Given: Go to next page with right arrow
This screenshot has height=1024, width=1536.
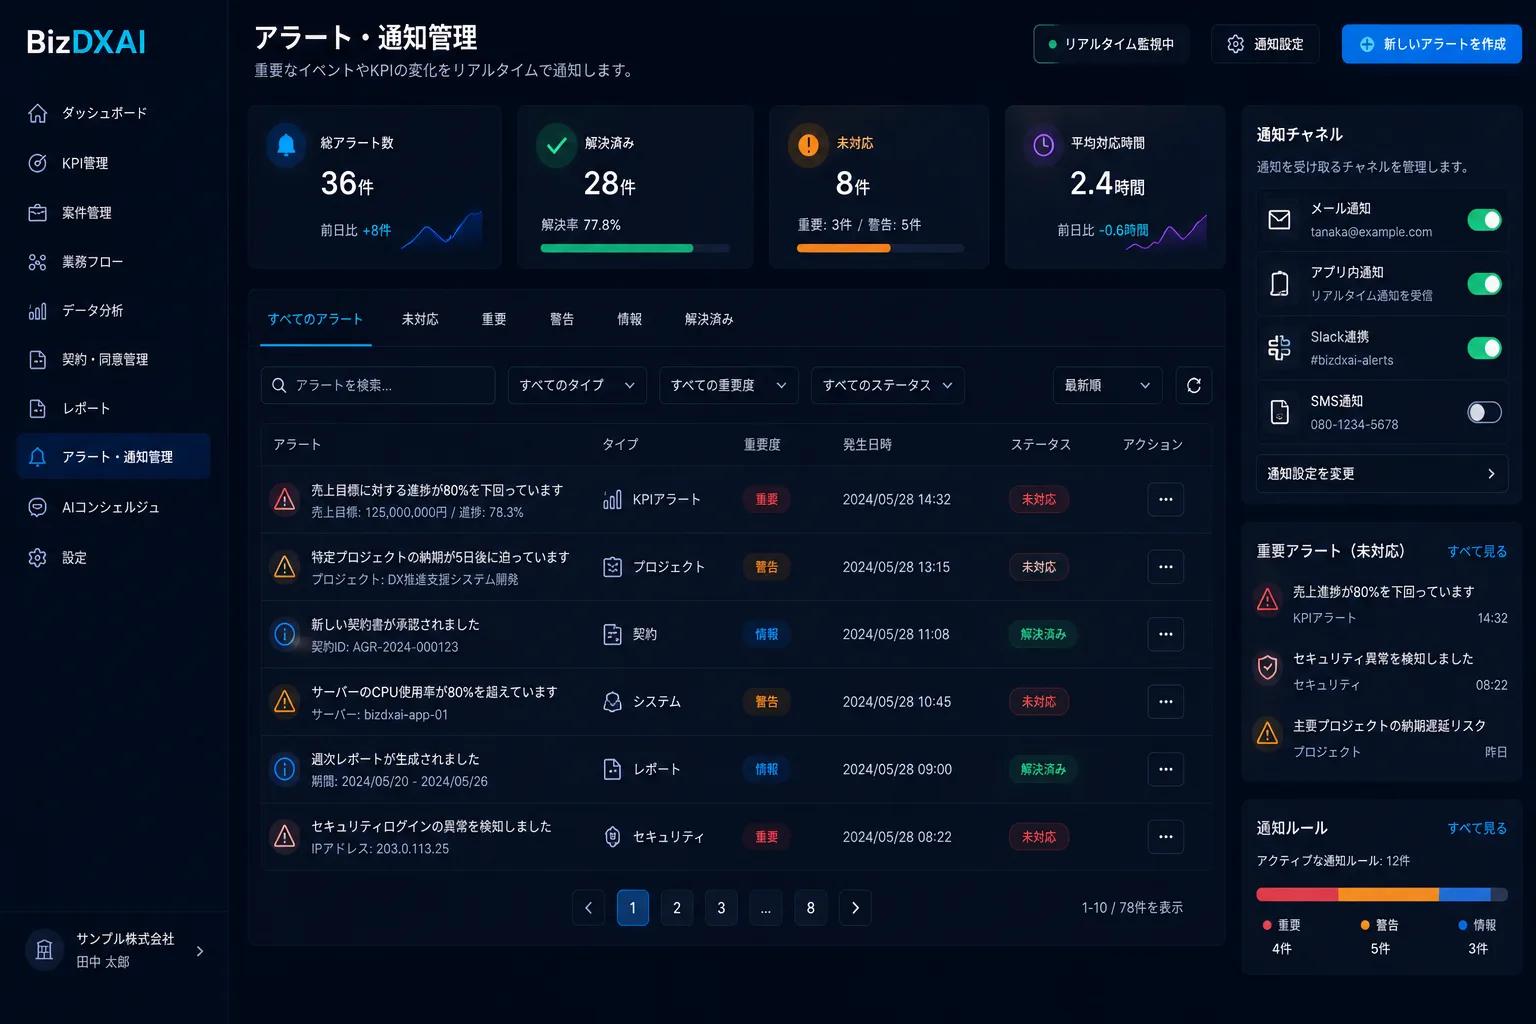Looking at the screenshot, I should click(x=855, y=908).
